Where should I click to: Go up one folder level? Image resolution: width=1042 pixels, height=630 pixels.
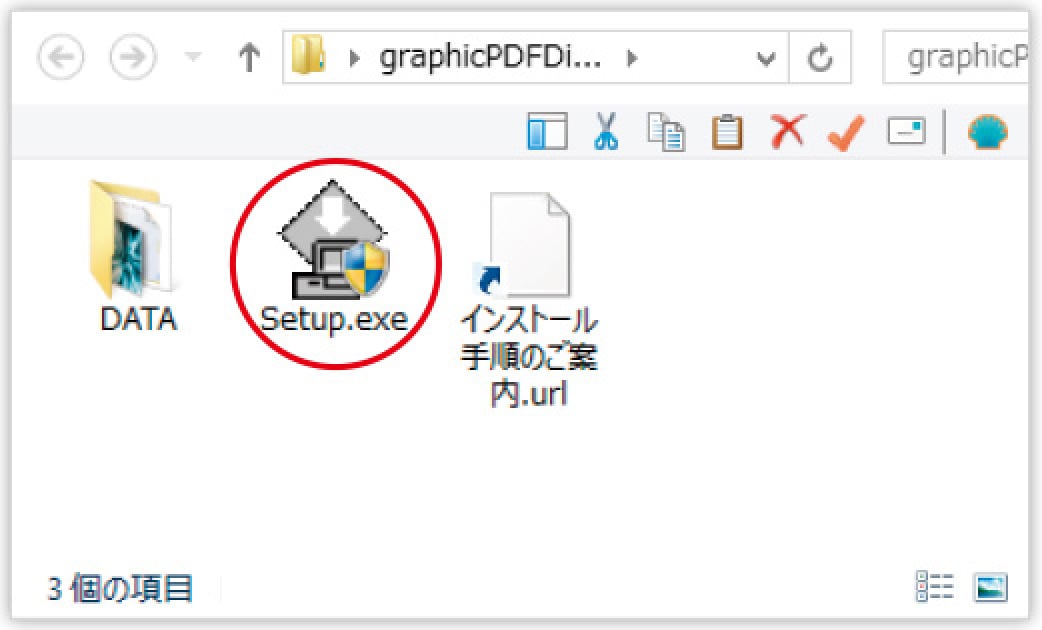pos(249,59)
